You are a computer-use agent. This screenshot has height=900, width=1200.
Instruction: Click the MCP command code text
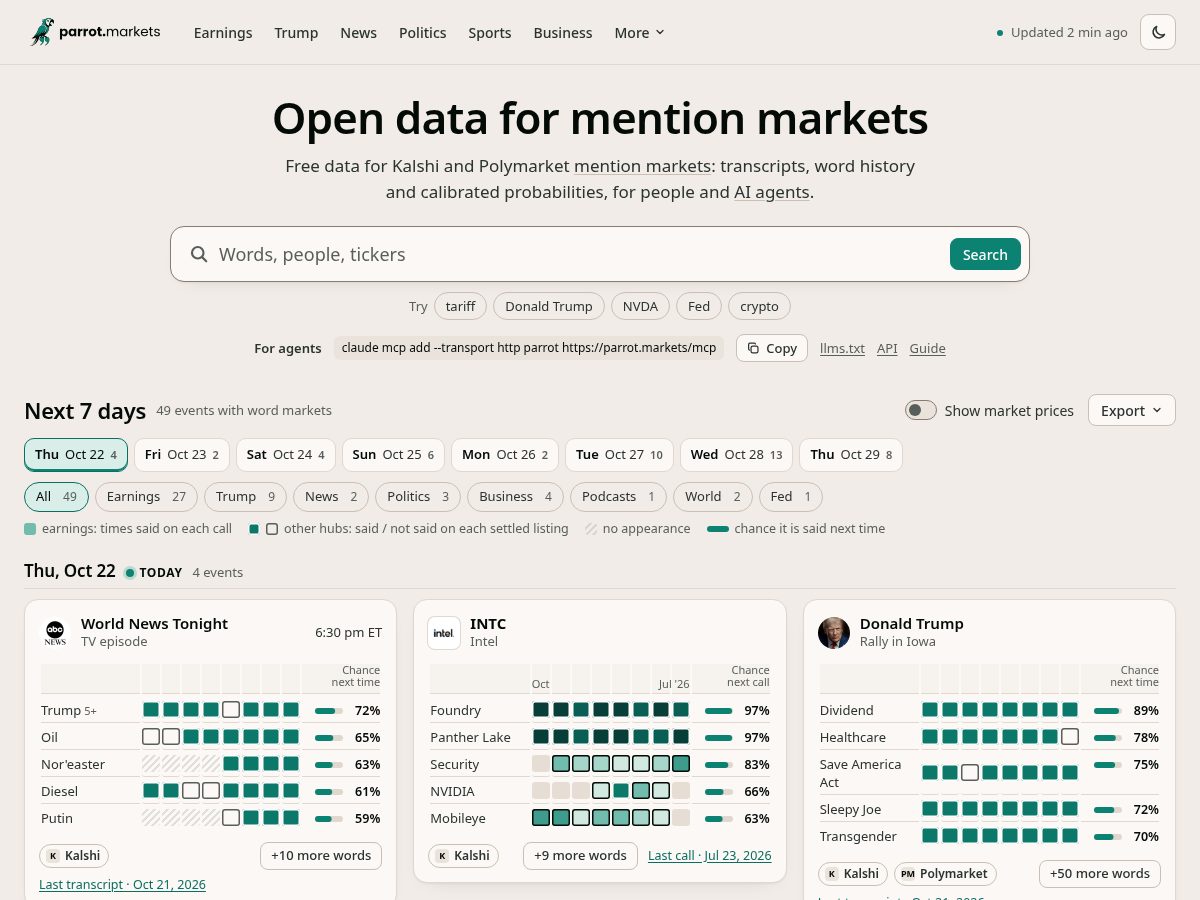click(529, 348)
